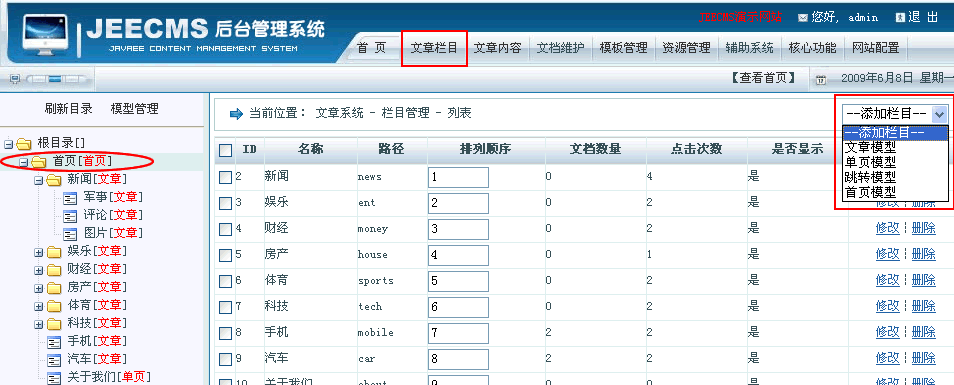Screen dimensions: 954x385
Task: Open the 核心功能 tab
Action: click(812, 48)
